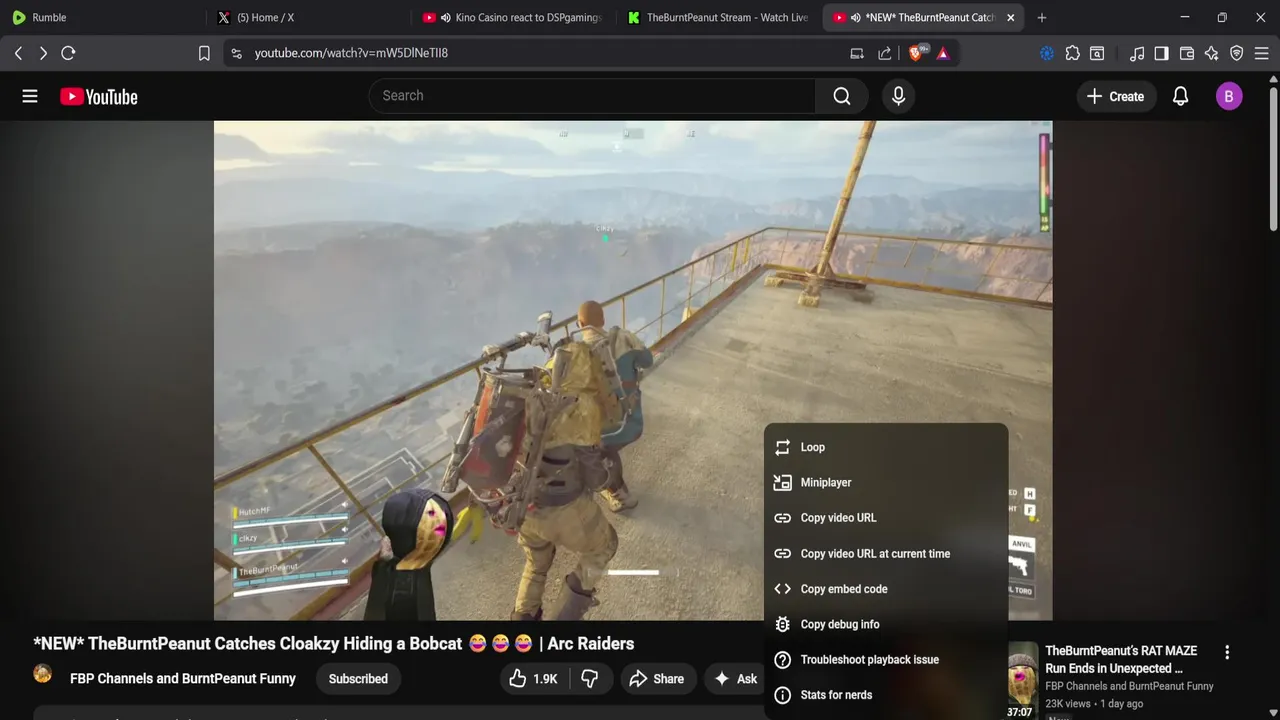
Task: Click the magnifier search button
Action: coord(842,96)
